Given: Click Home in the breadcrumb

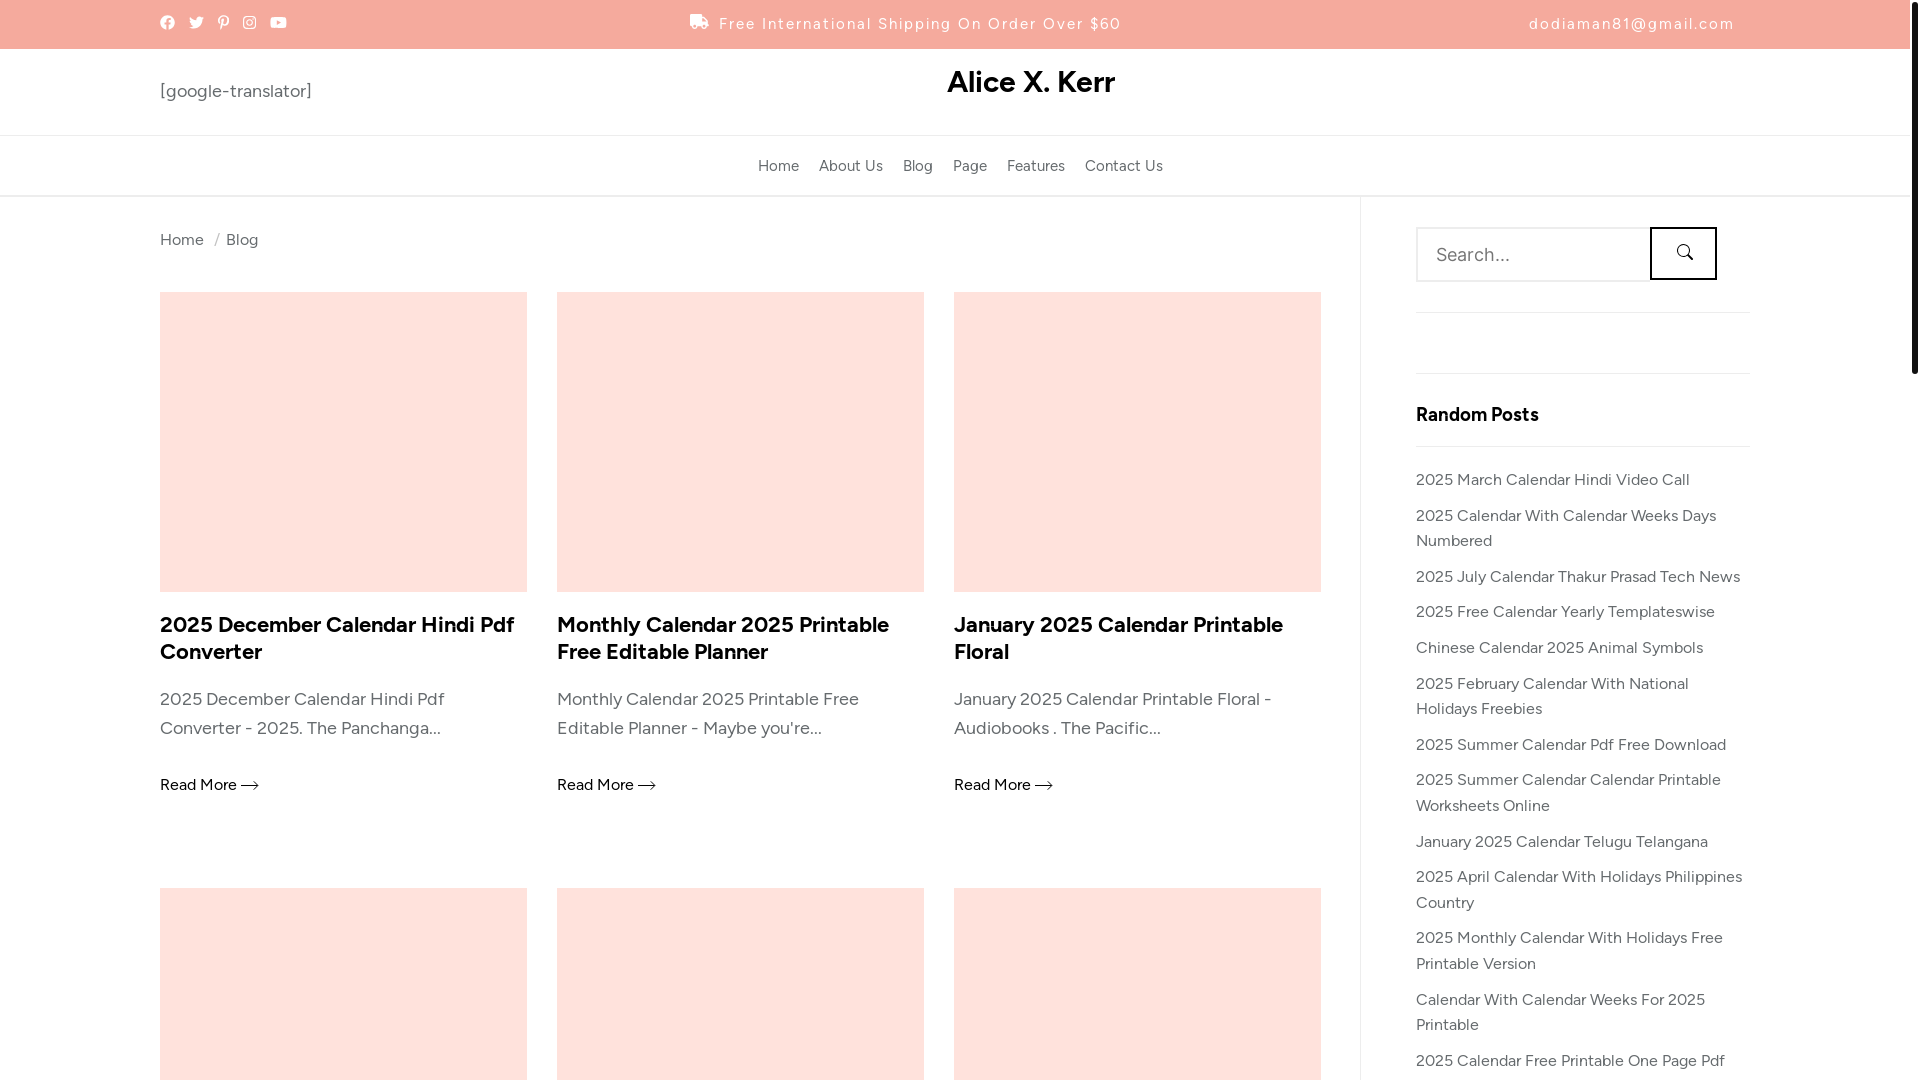Looking at the screenshot, I should [182, 240].
